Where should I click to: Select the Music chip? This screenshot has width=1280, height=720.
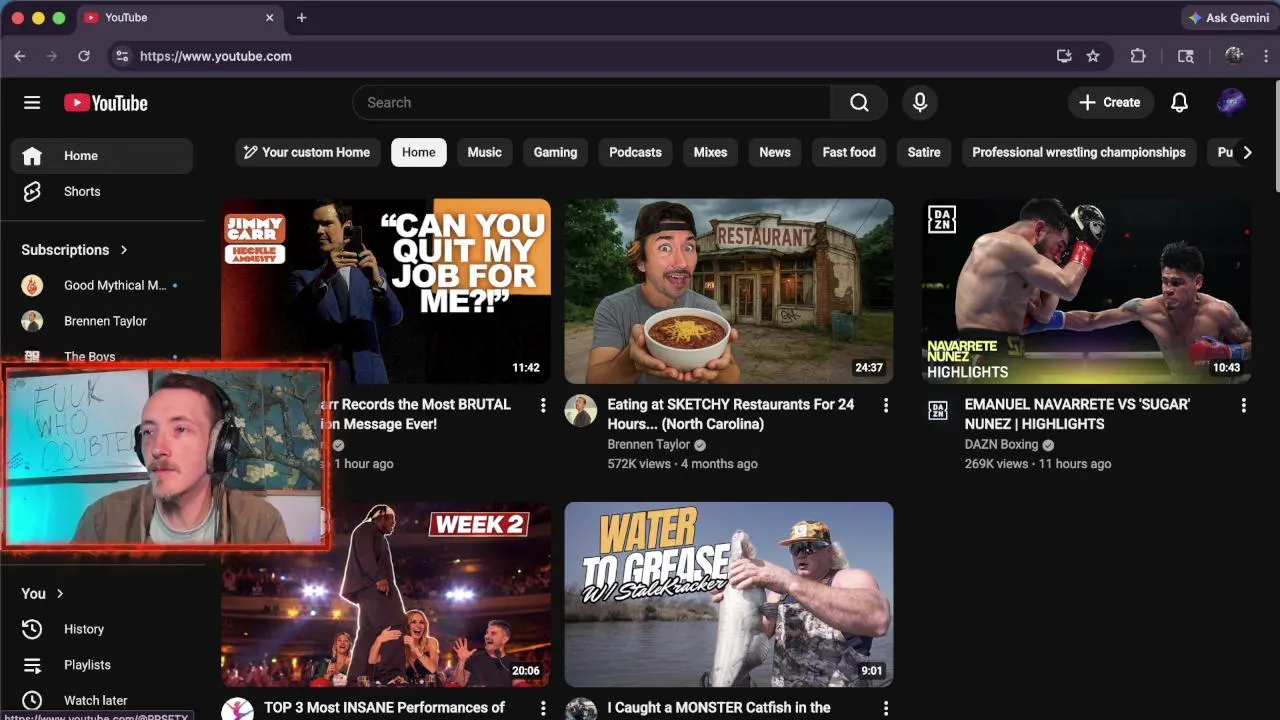tap(485, 152)
